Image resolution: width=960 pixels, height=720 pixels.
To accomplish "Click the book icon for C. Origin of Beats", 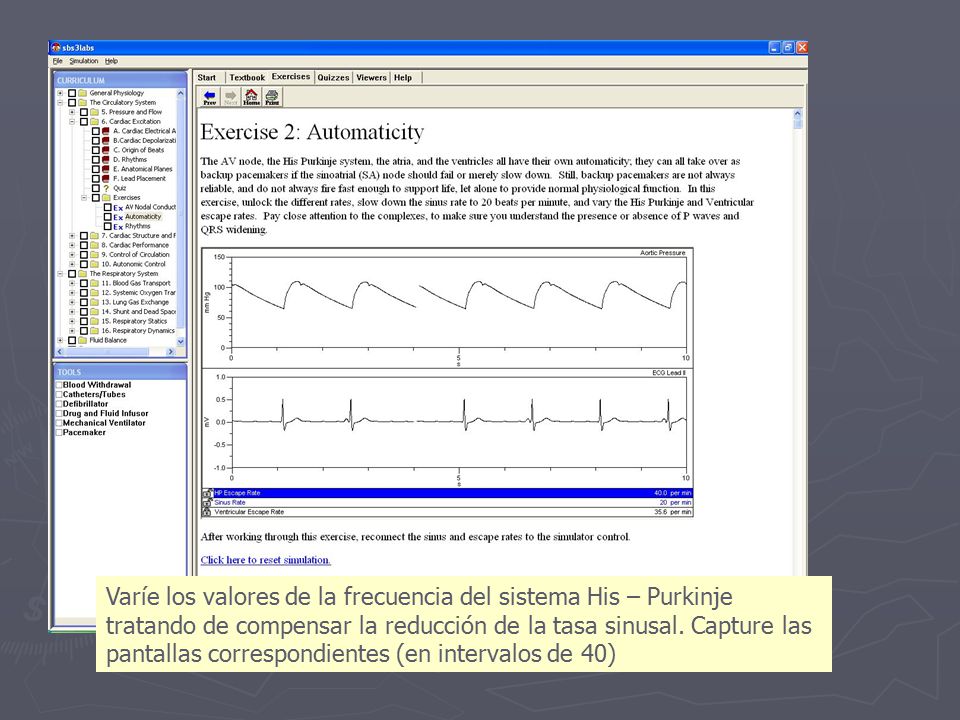I will click(x=106, y=150).
